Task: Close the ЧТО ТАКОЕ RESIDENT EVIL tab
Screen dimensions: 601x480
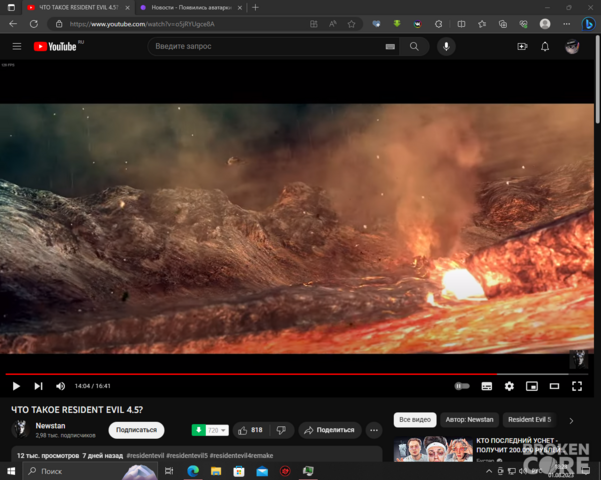Action: [127, 8]
